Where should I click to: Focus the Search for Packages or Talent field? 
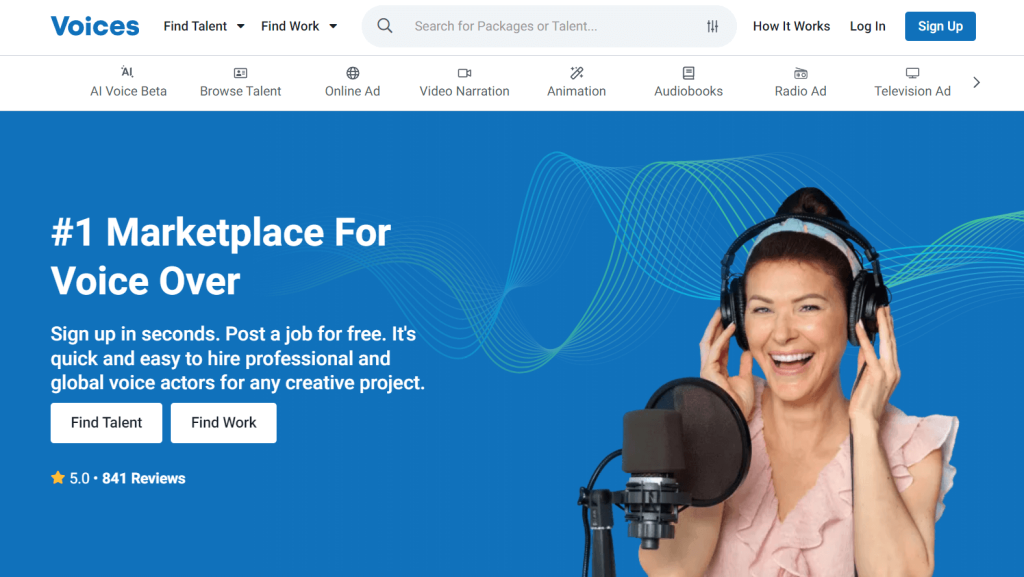(x=551, y=26)
